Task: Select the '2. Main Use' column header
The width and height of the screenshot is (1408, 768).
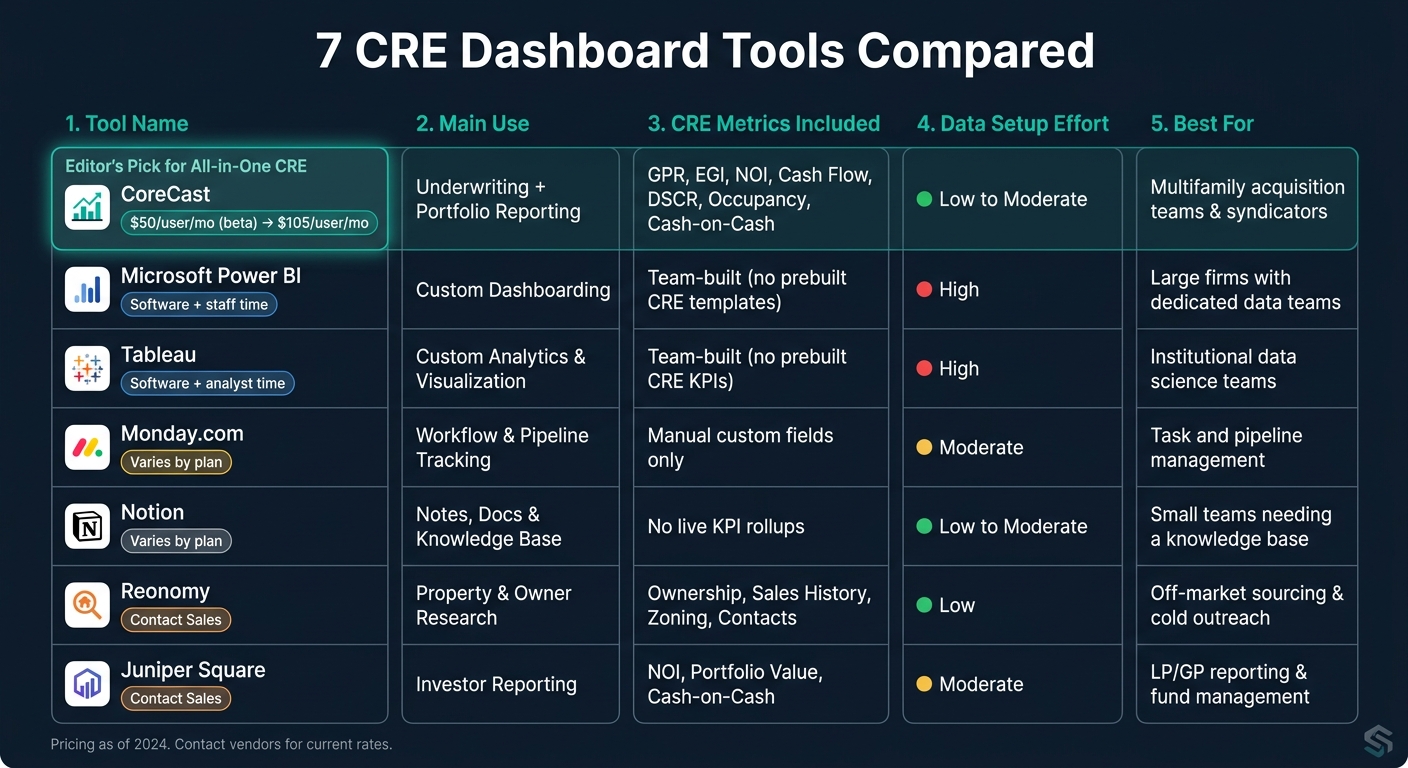Action: click(x=473, y=124)
